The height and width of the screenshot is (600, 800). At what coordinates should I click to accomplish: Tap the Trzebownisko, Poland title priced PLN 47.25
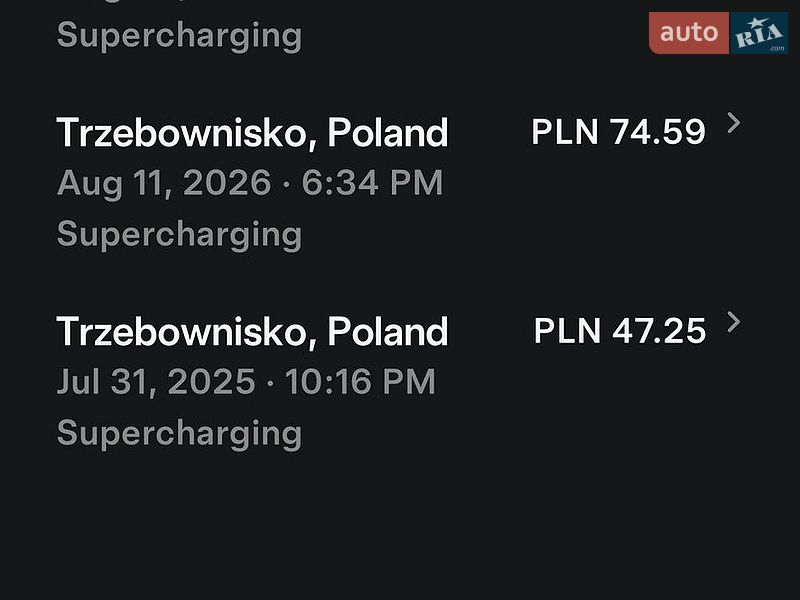[x=252, y=332]
